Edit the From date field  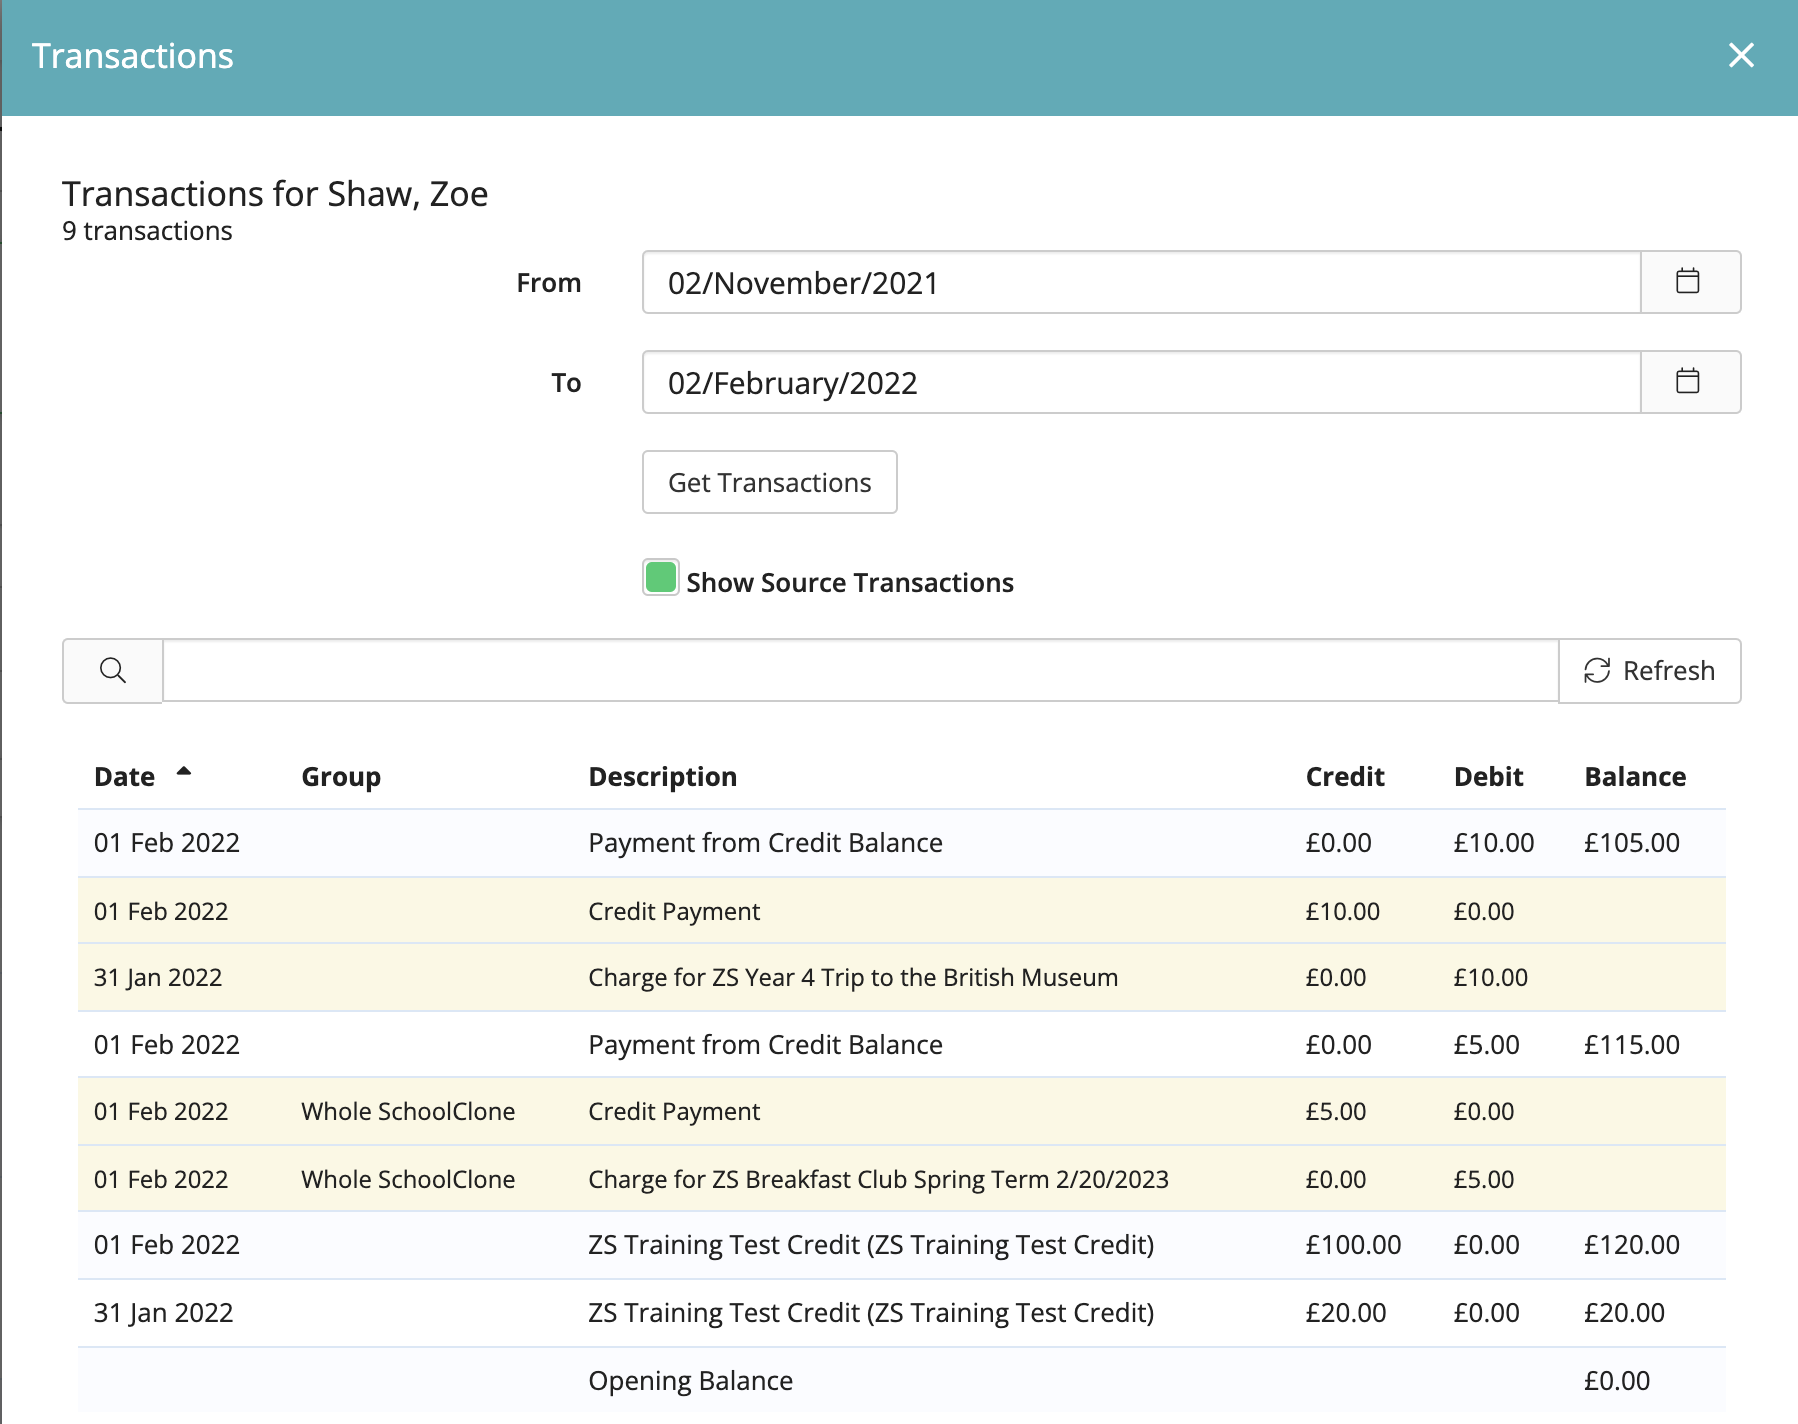click(x=1141, y=282)
